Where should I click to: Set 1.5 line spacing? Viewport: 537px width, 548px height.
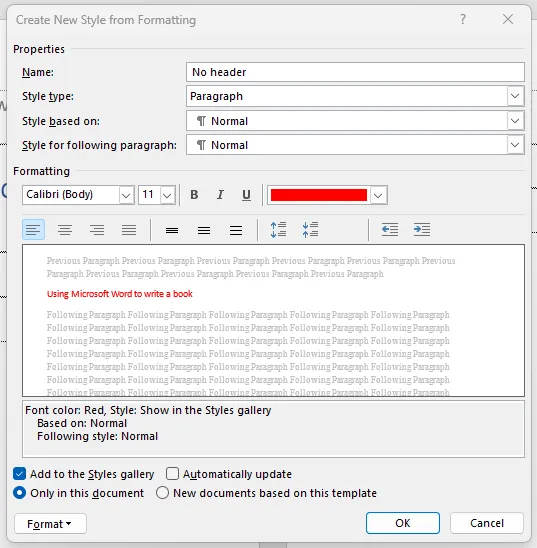204,230
